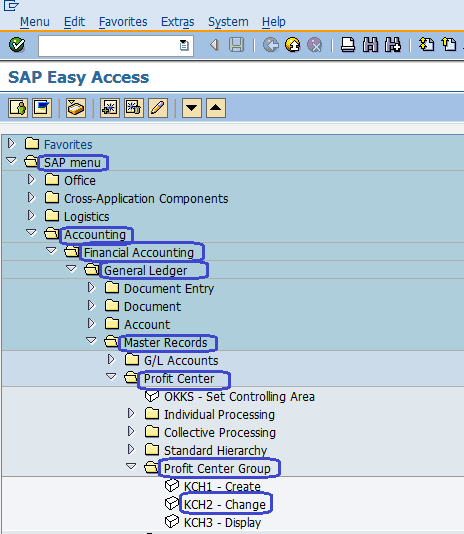Select the Favorites label in tree
Viewport: 464px width, 534px height.
[68, 145]
